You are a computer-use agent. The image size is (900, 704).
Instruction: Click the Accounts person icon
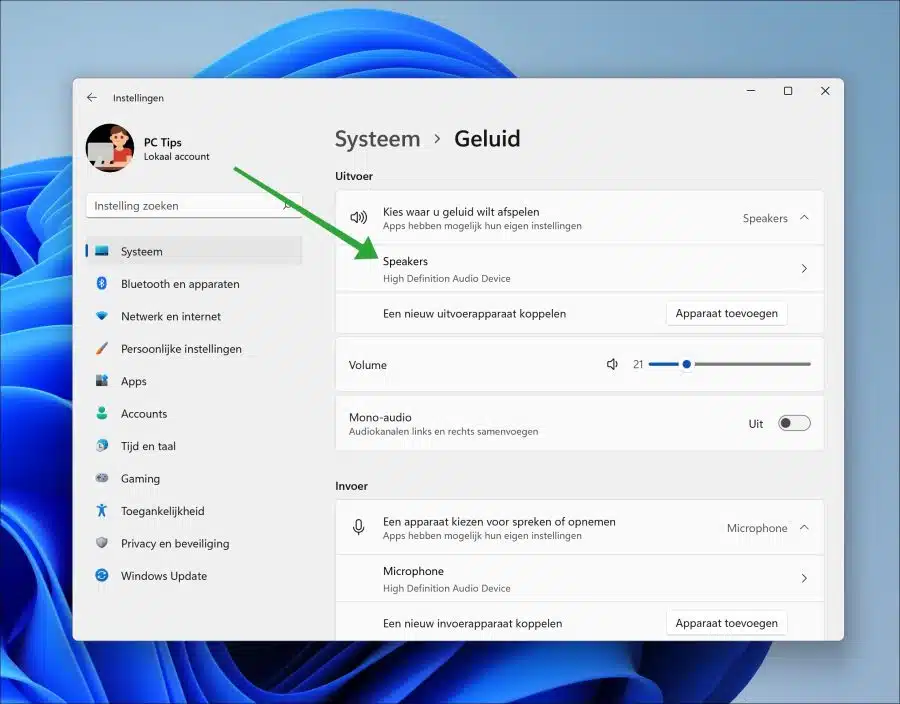(x=102, y=413)
